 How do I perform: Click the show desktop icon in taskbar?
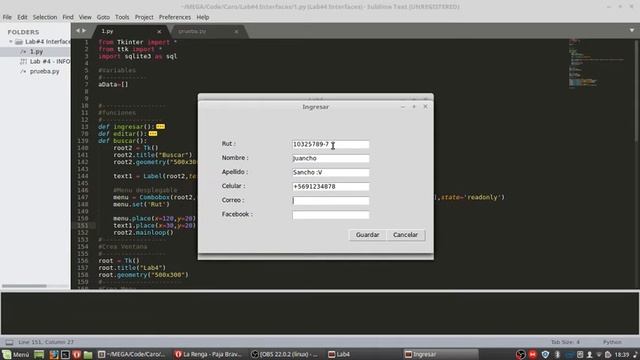point(39,354)
